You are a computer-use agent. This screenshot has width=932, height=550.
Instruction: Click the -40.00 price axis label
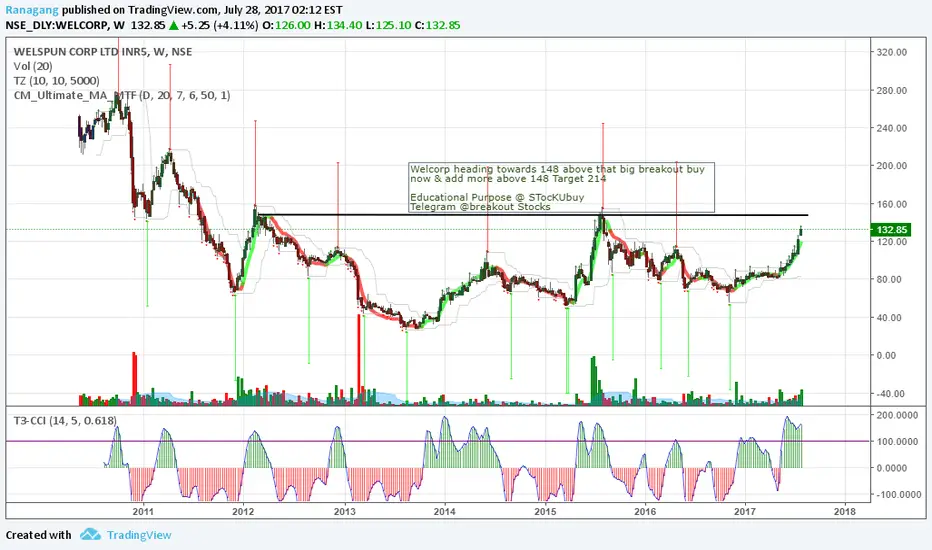(889, 394)
